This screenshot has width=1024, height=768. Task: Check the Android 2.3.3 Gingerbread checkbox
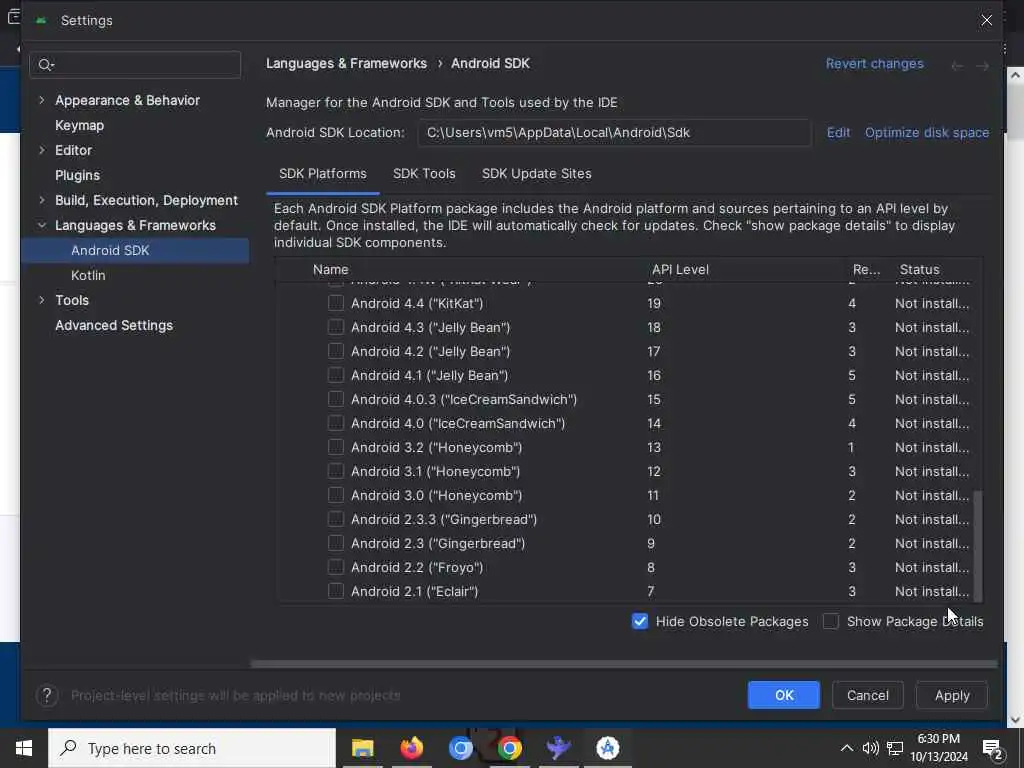coord(336,519)
